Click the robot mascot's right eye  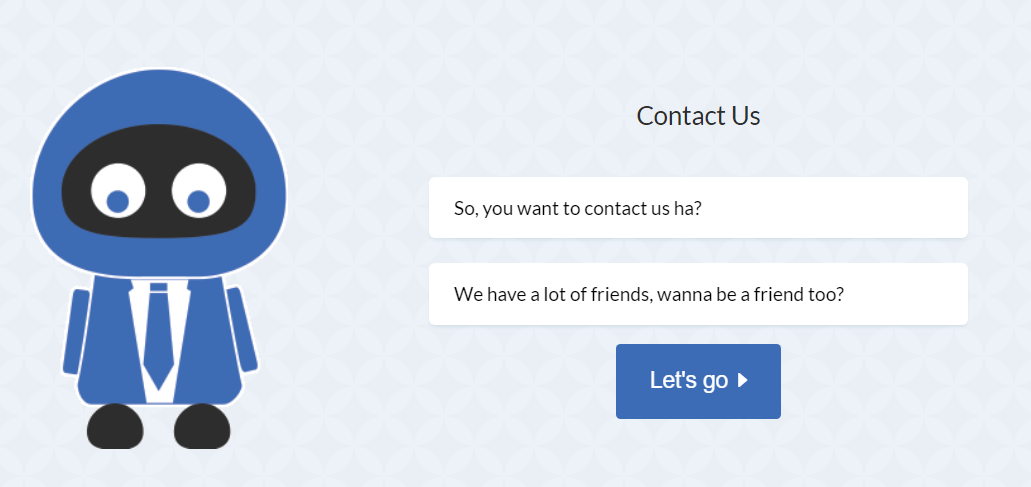coord(199,191)
